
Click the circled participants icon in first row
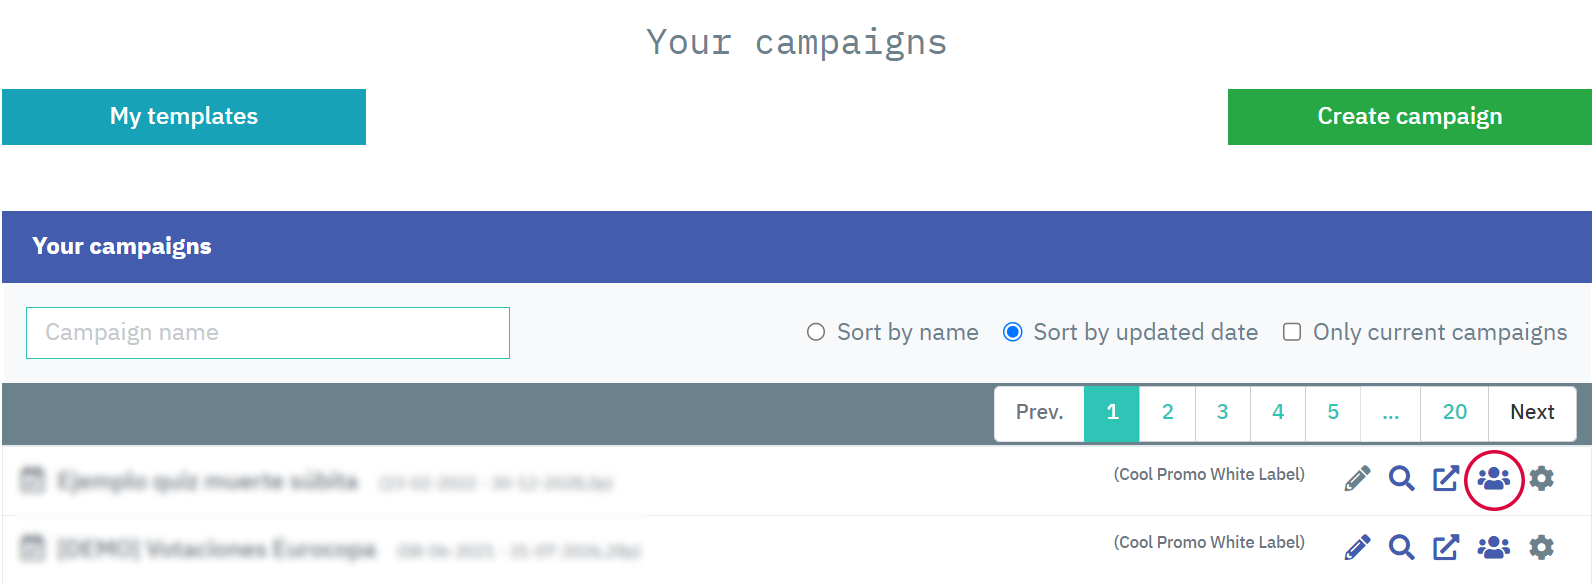click(1494, 479)
